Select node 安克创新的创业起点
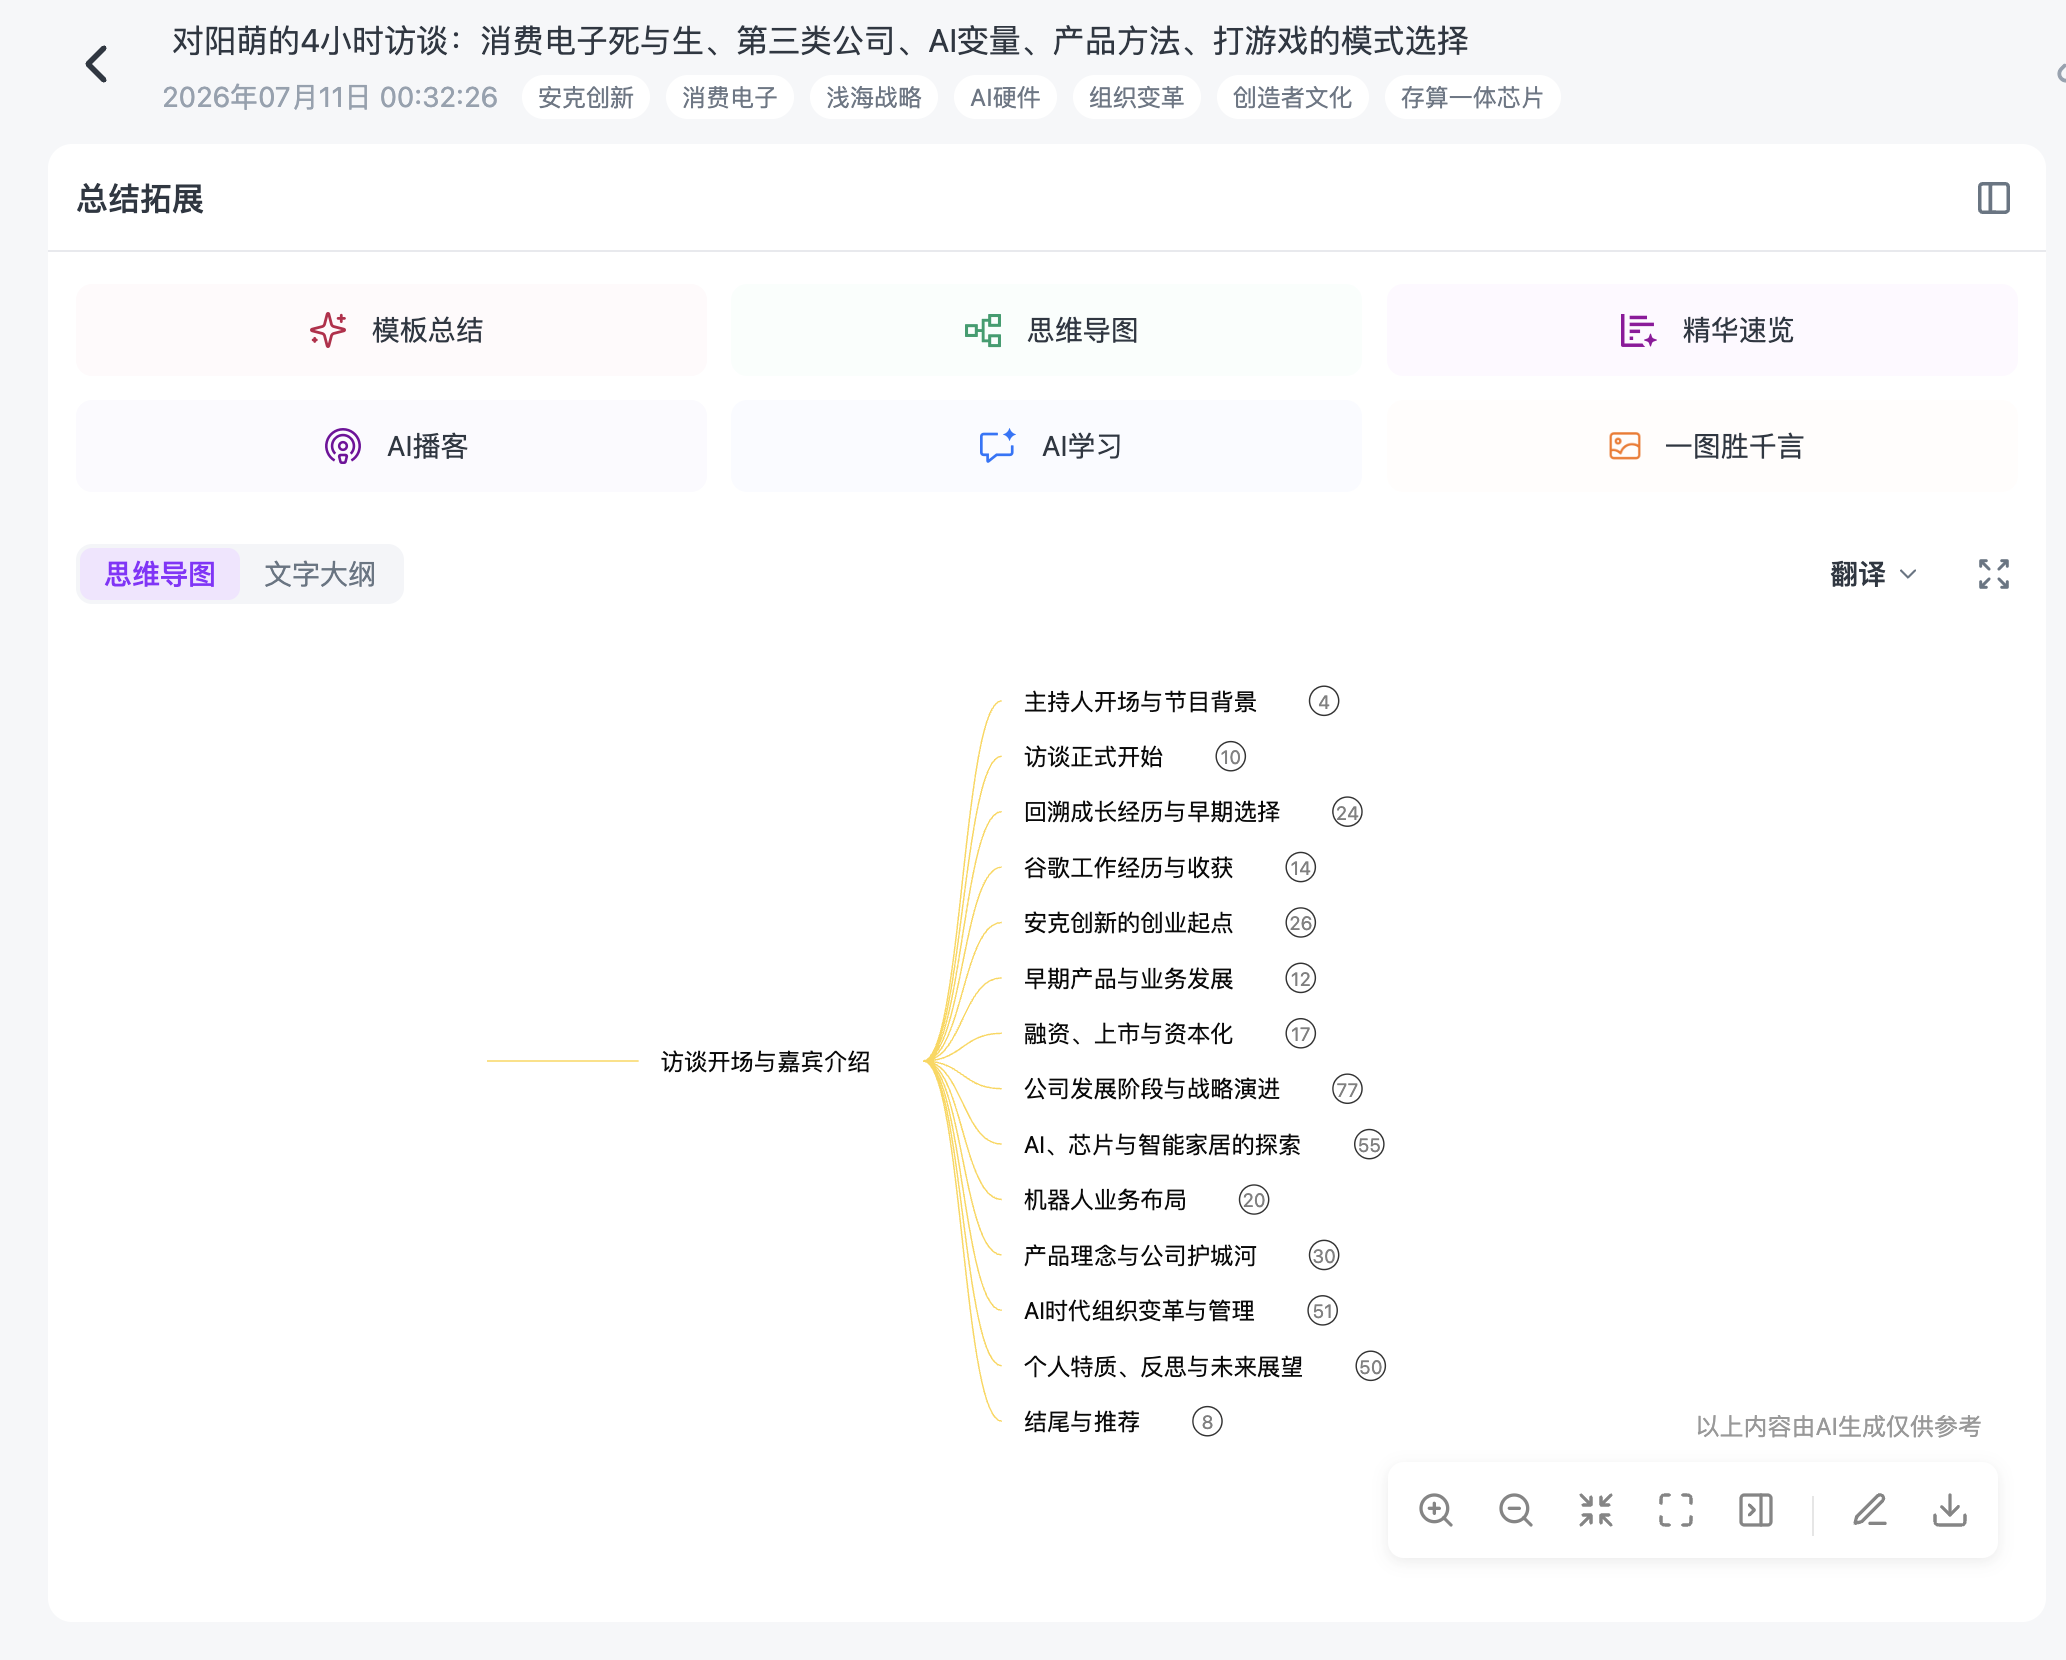Screen dimensions: 2066x1660 tap(1128, 923)
